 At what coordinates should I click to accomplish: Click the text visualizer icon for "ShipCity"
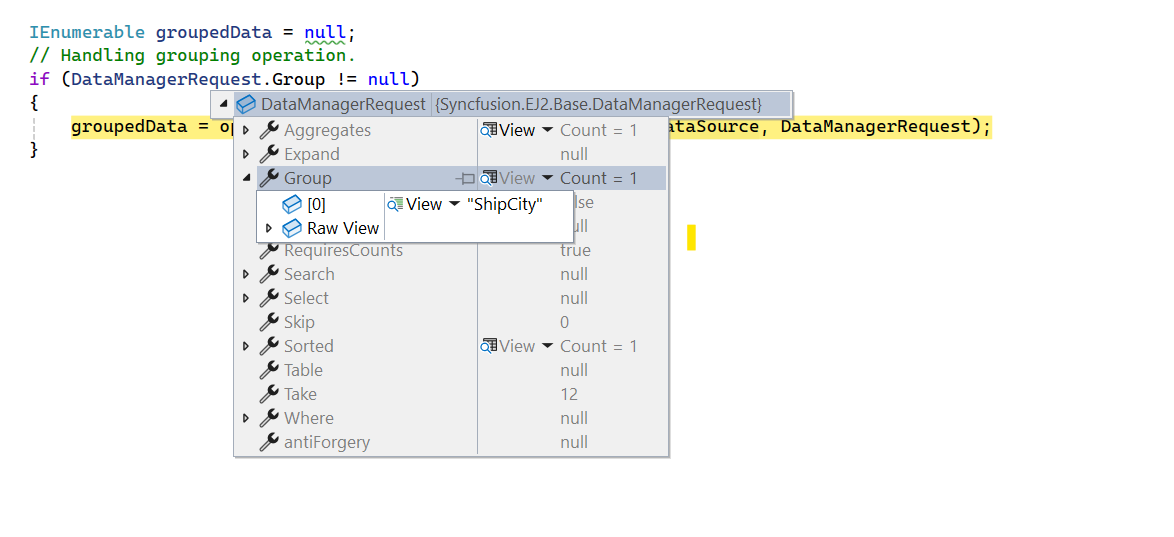tap(395, 204)
